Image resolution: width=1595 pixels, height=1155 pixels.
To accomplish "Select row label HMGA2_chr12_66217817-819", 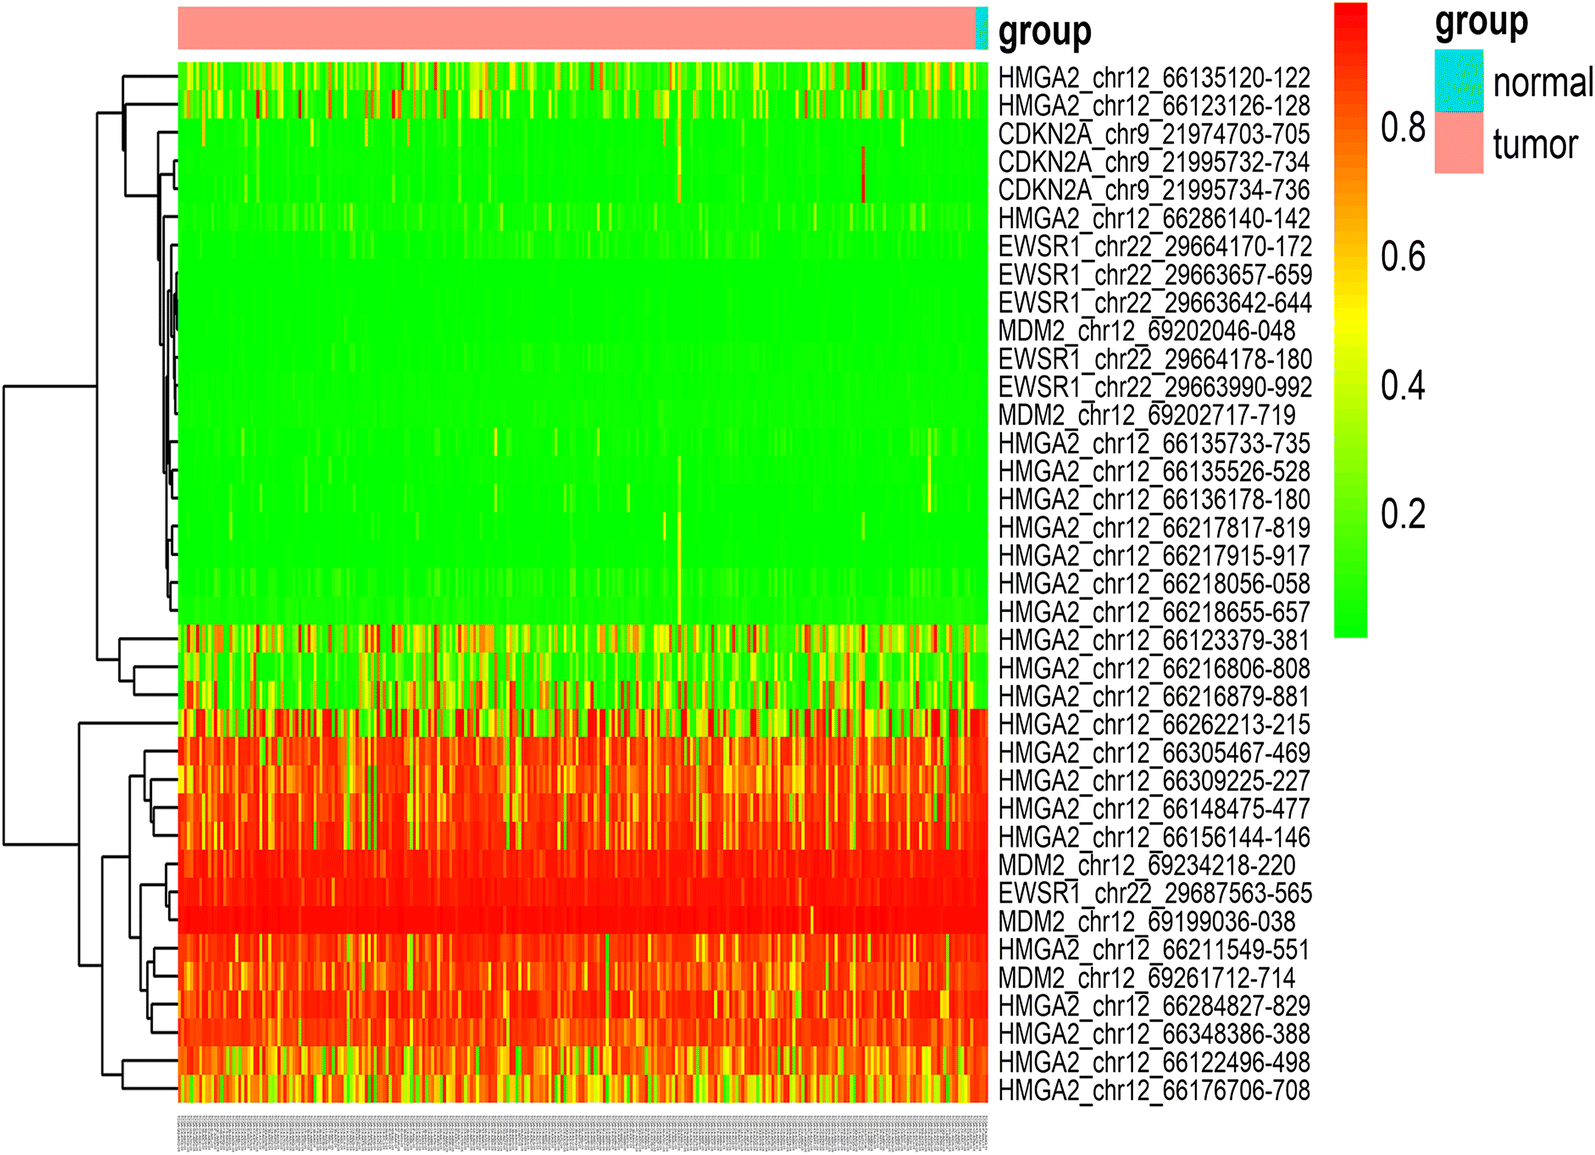I will [x=1154, y=527].
